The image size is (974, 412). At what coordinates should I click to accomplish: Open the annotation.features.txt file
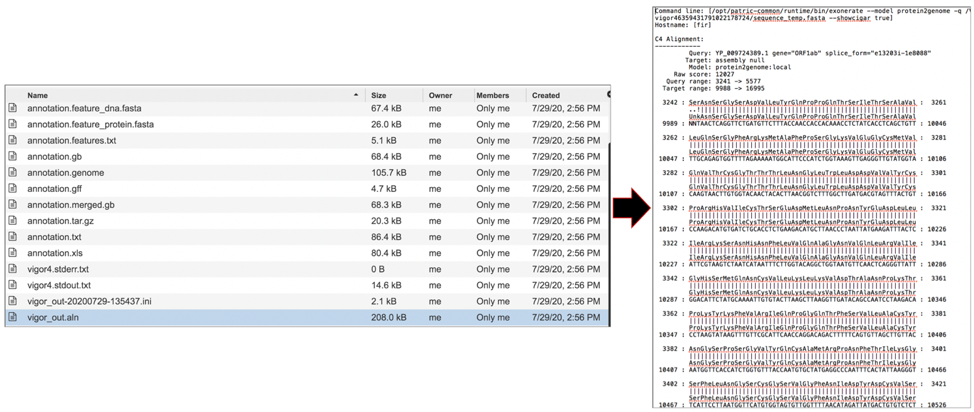[71, 140]
